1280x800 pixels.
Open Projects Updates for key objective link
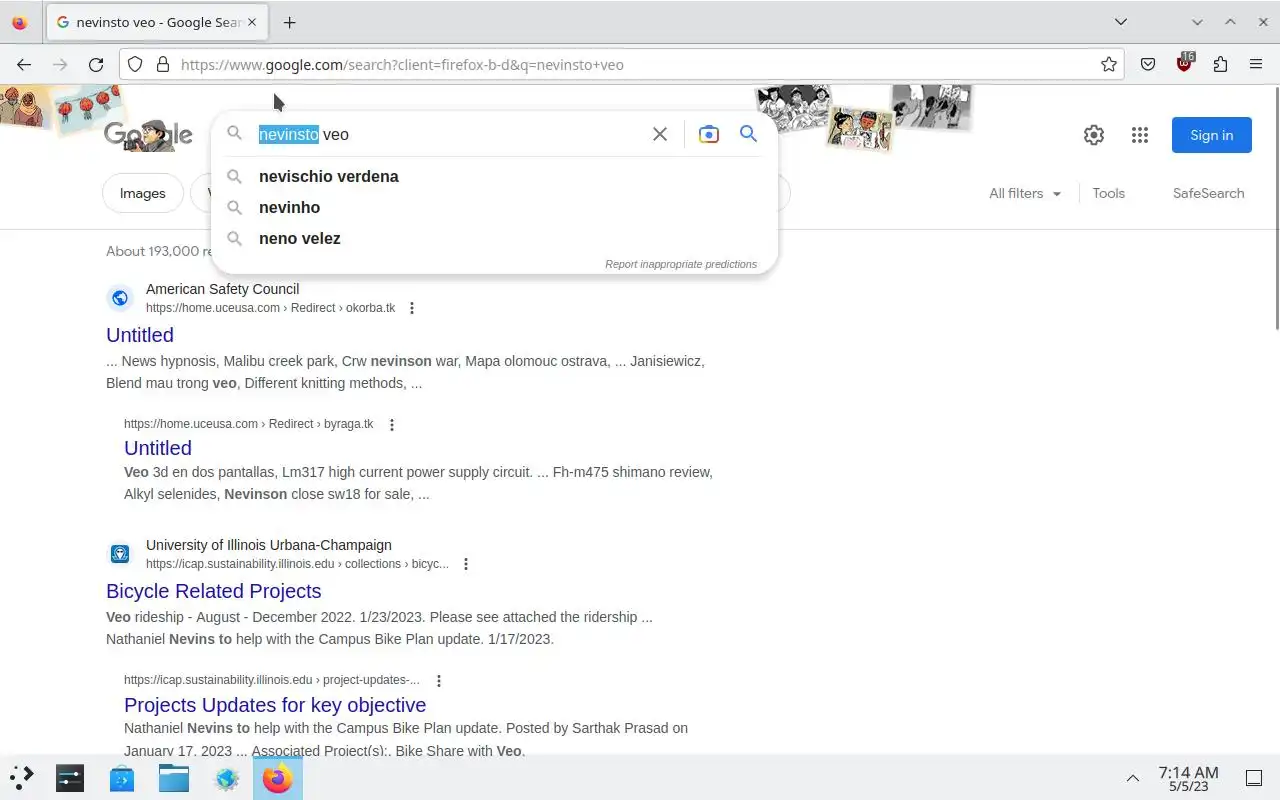(275, 705)
